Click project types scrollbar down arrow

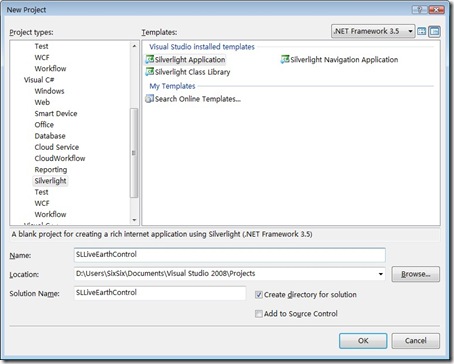(x=134, y=220)
